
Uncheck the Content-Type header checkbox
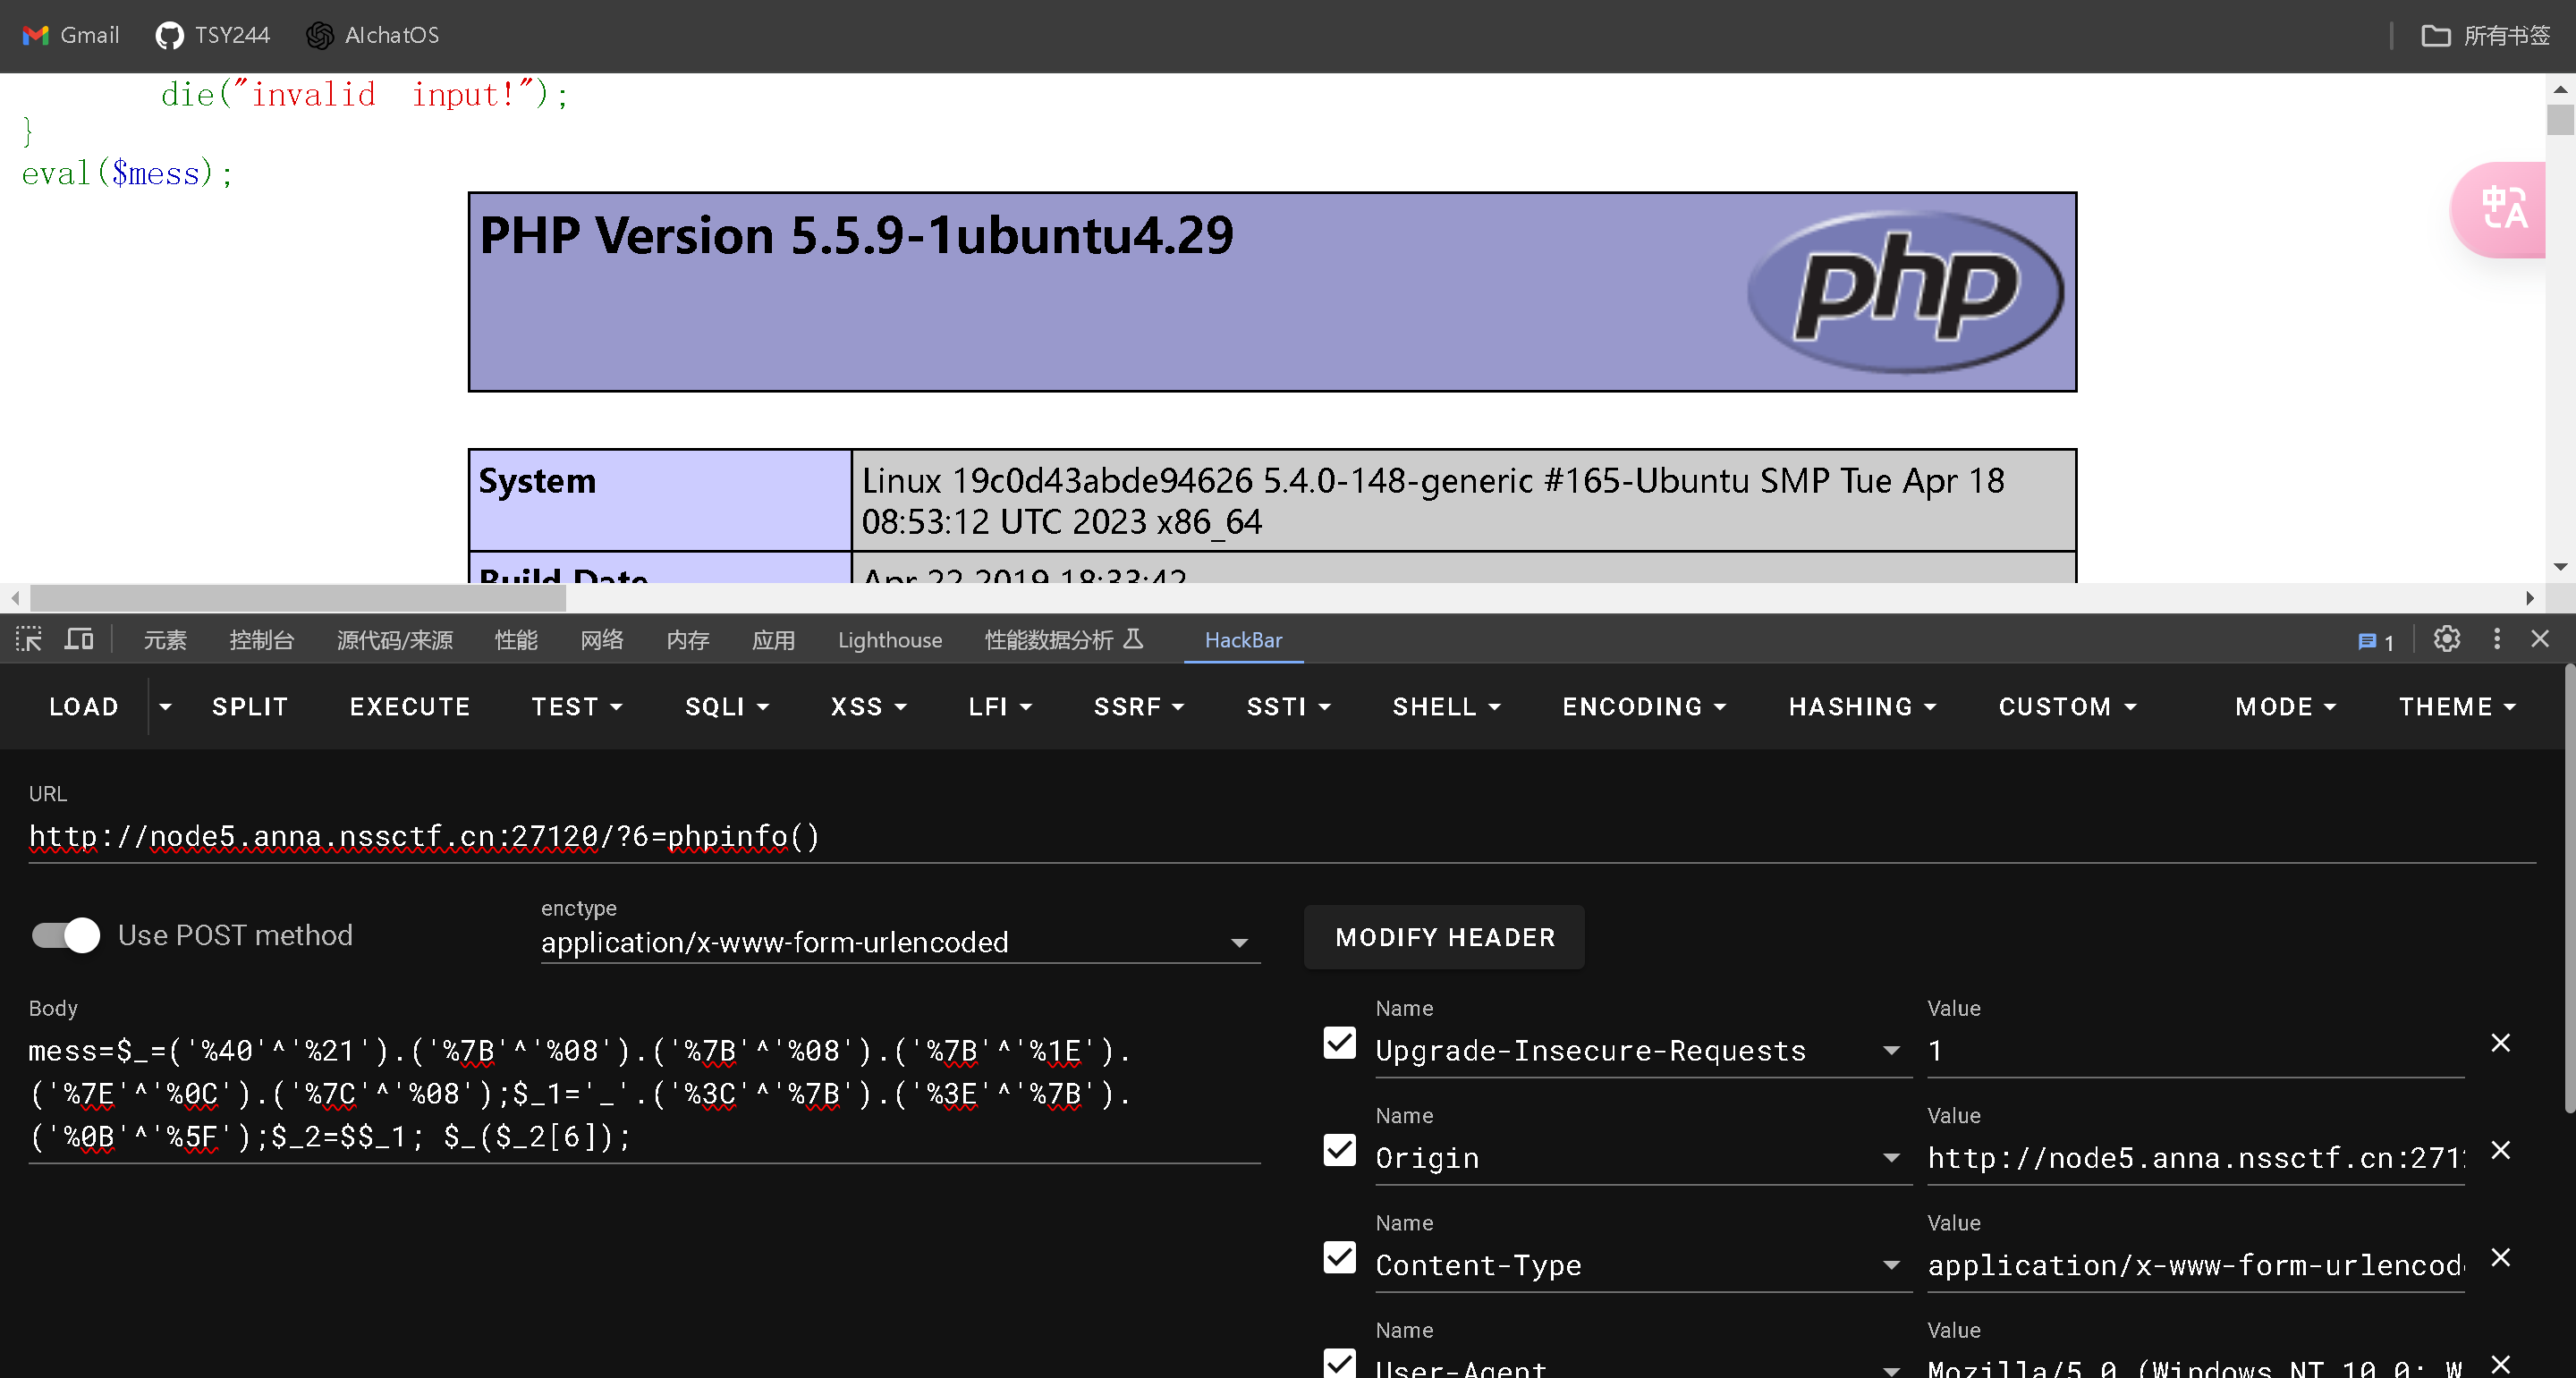point(1339,1258)
